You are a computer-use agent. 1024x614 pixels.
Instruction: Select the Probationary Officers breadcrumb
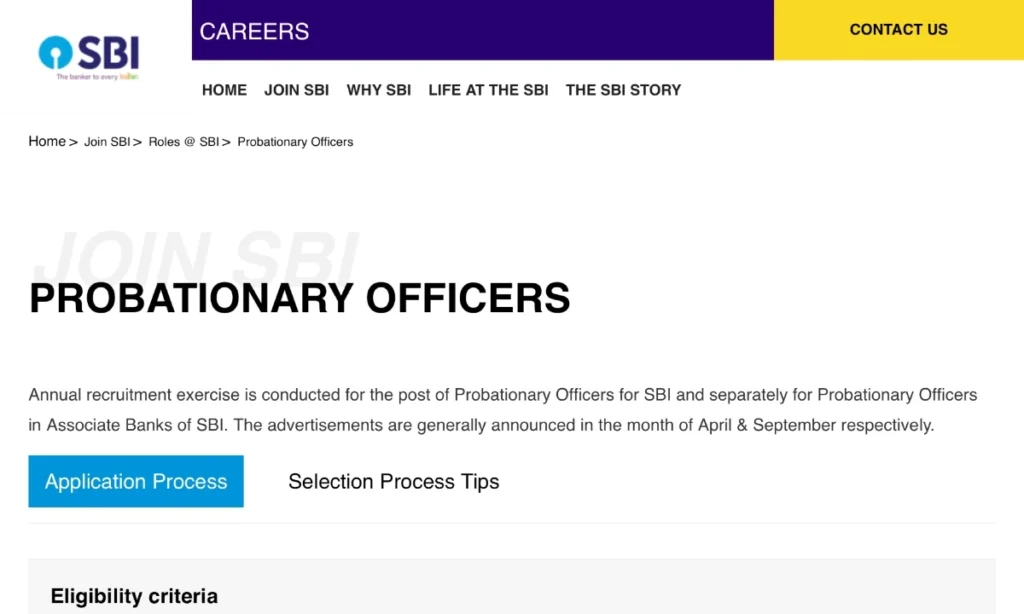click(295, 141)
